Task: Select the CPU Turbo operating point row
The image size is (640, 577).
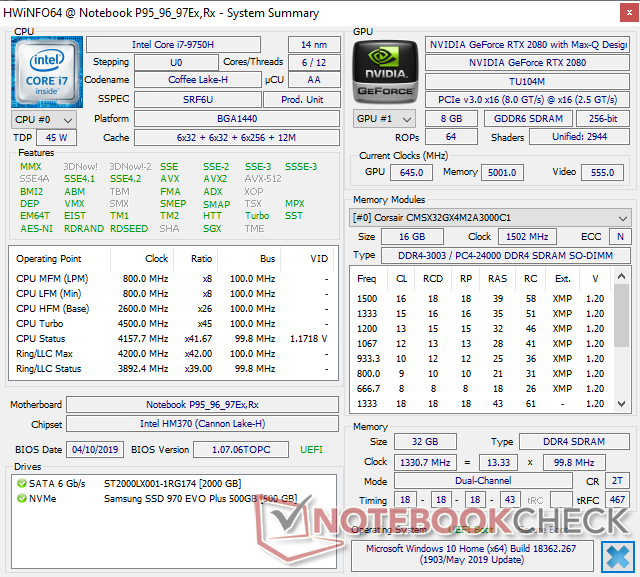Action: (x=173, y=324)
